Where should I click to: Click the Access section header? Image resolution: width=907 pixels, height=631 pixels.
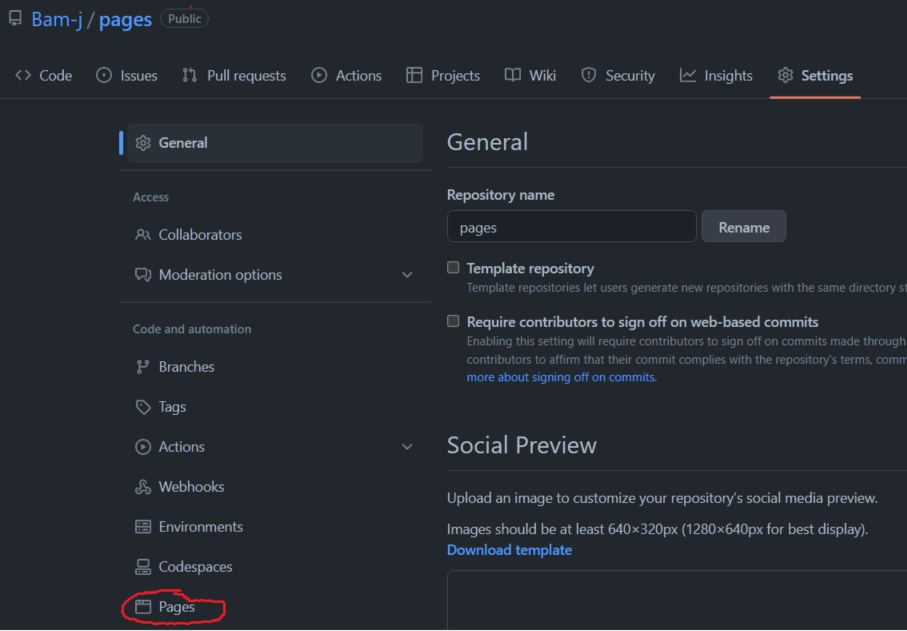[151, 197]
